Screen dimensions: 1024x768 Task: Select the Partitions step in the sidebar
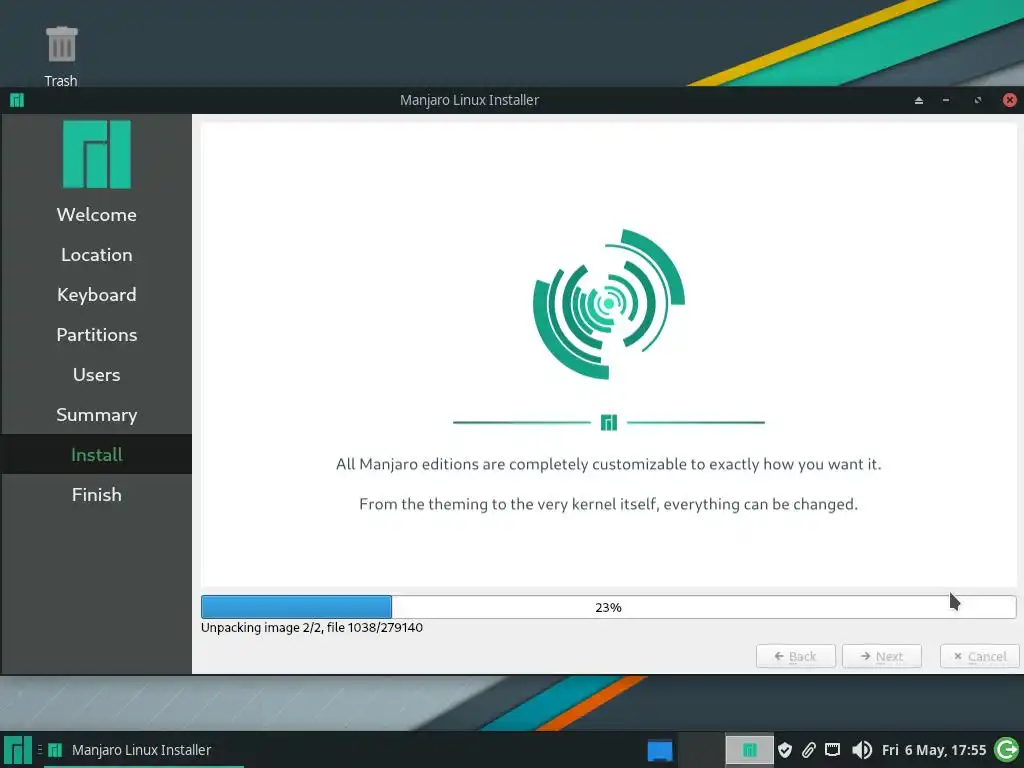(x=97, y=334)
